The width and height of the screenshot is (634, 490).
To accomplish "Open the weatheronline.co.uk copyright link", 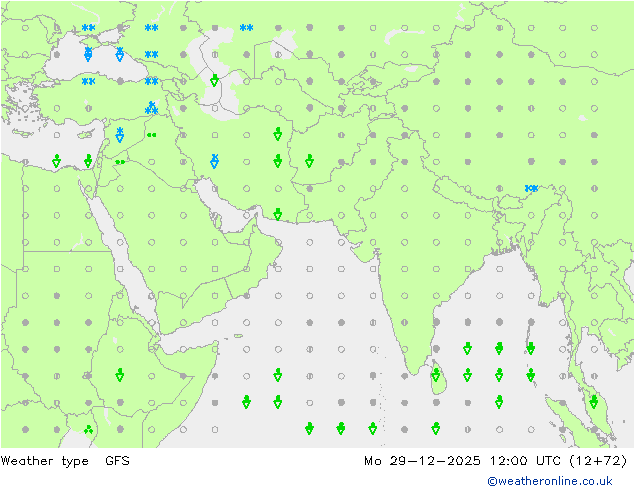I will (x=550, y=481).
